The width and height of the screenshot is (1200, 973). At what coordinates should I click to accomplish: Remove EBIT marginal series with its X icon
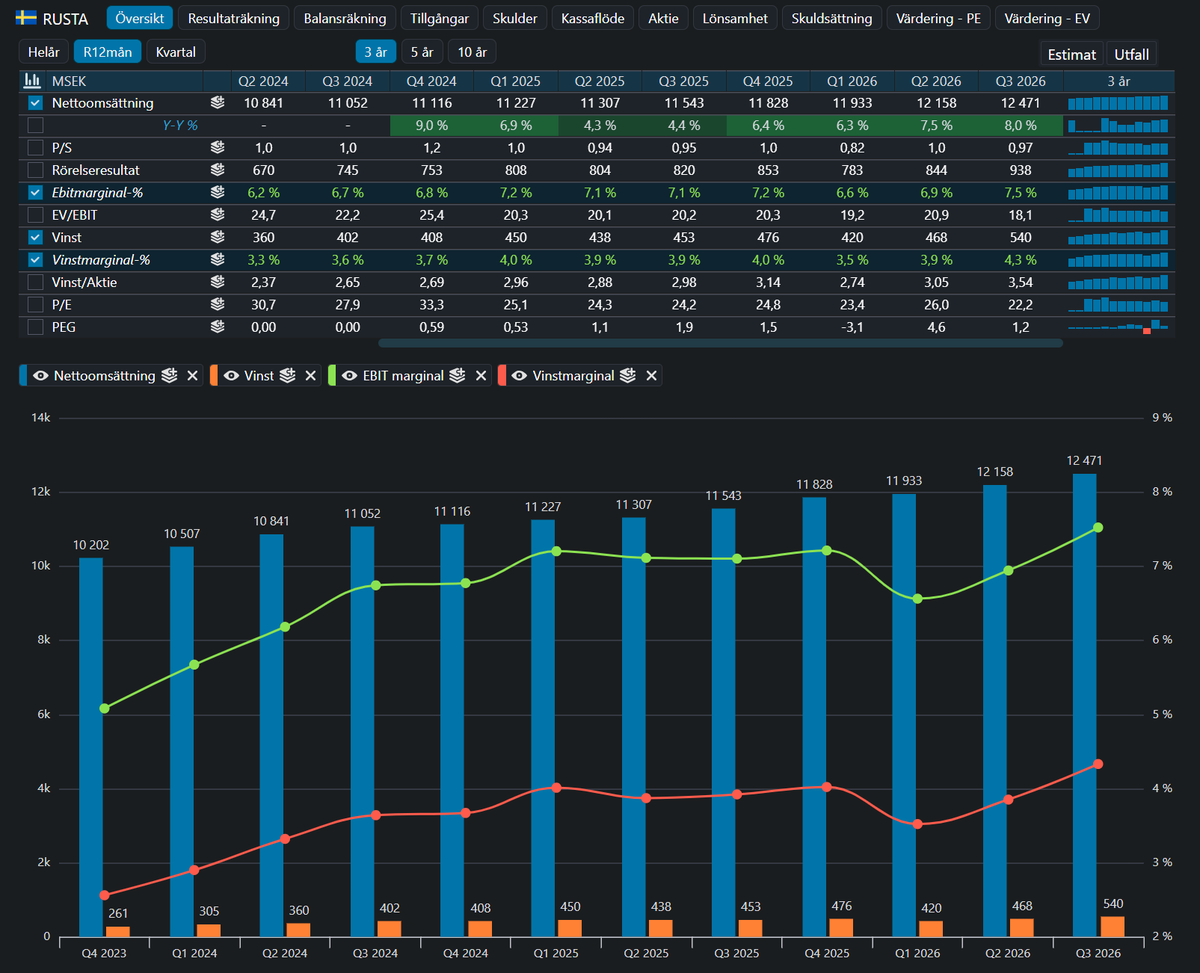coord(481,376)
